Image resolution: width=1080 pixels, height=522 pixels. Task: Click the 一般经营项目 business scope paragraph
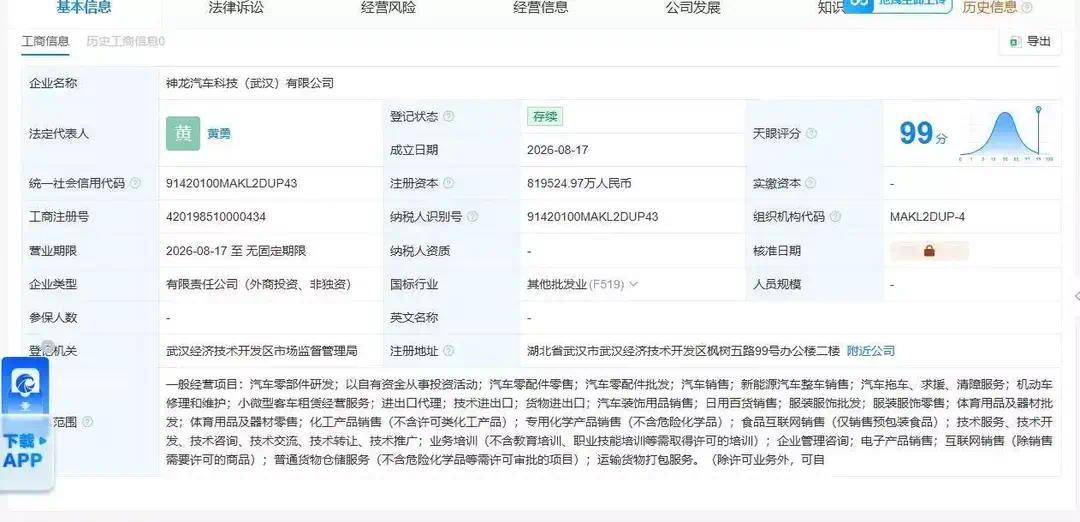coord(610,421)
